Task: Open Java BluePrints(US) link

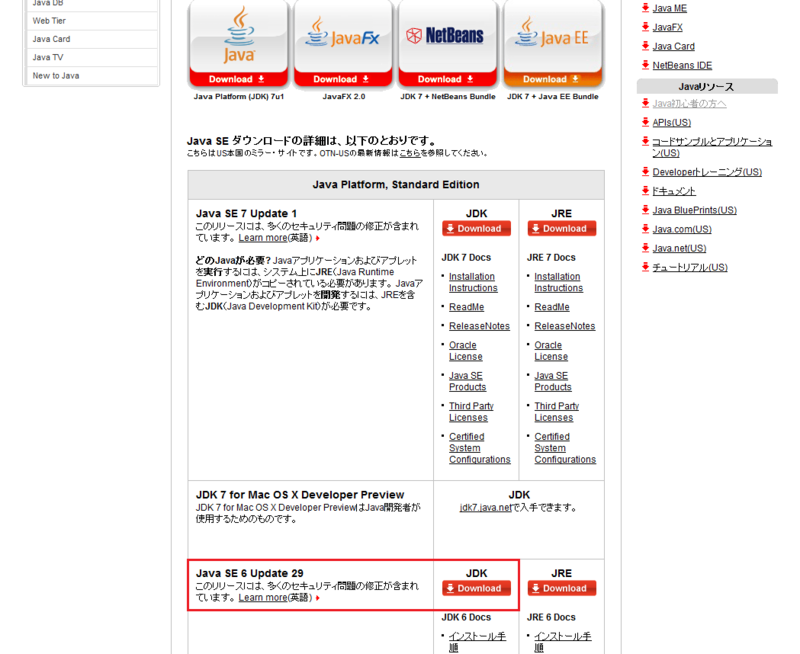Action: (694, 210)
